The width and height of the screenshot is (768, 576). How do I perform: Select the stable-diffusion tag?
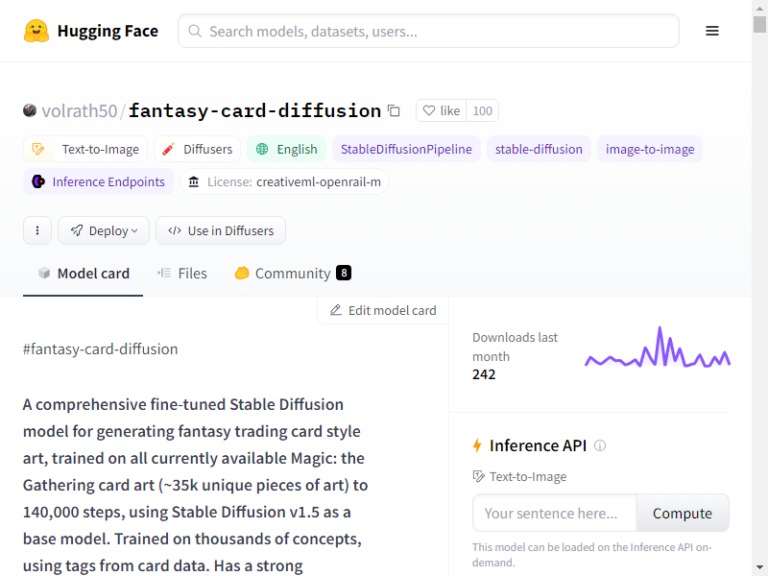[x=539, y=149]
